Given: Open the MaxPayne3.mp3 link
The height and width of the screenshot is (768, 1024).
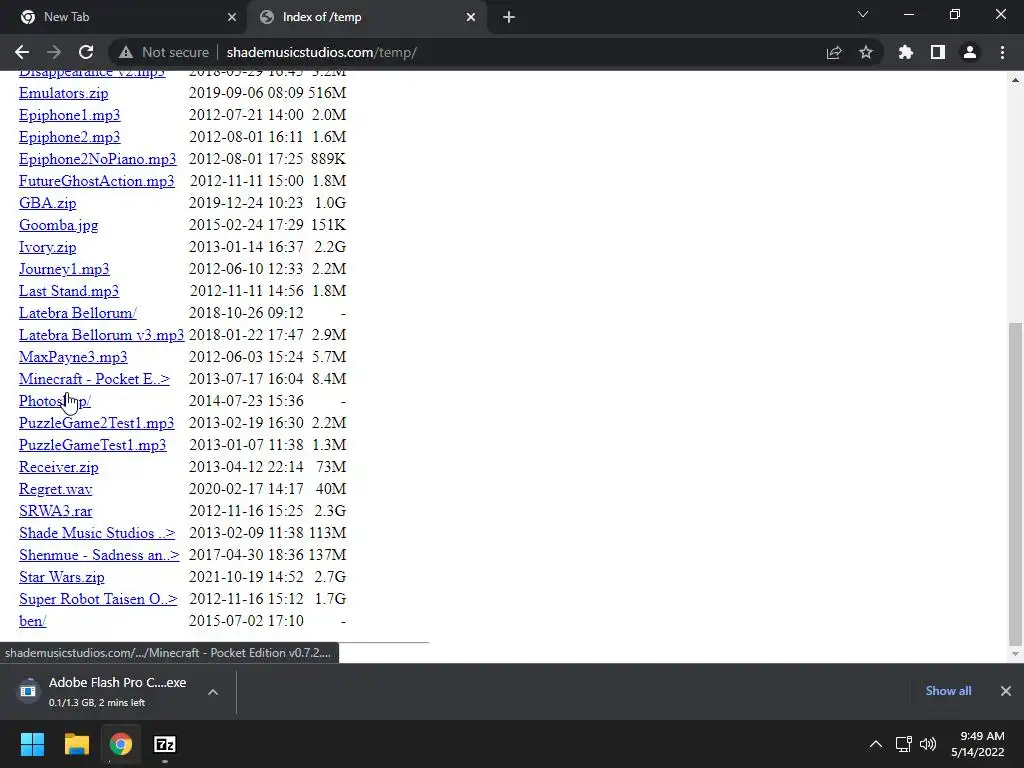Looking at the screenshot, I should (73, 357).
